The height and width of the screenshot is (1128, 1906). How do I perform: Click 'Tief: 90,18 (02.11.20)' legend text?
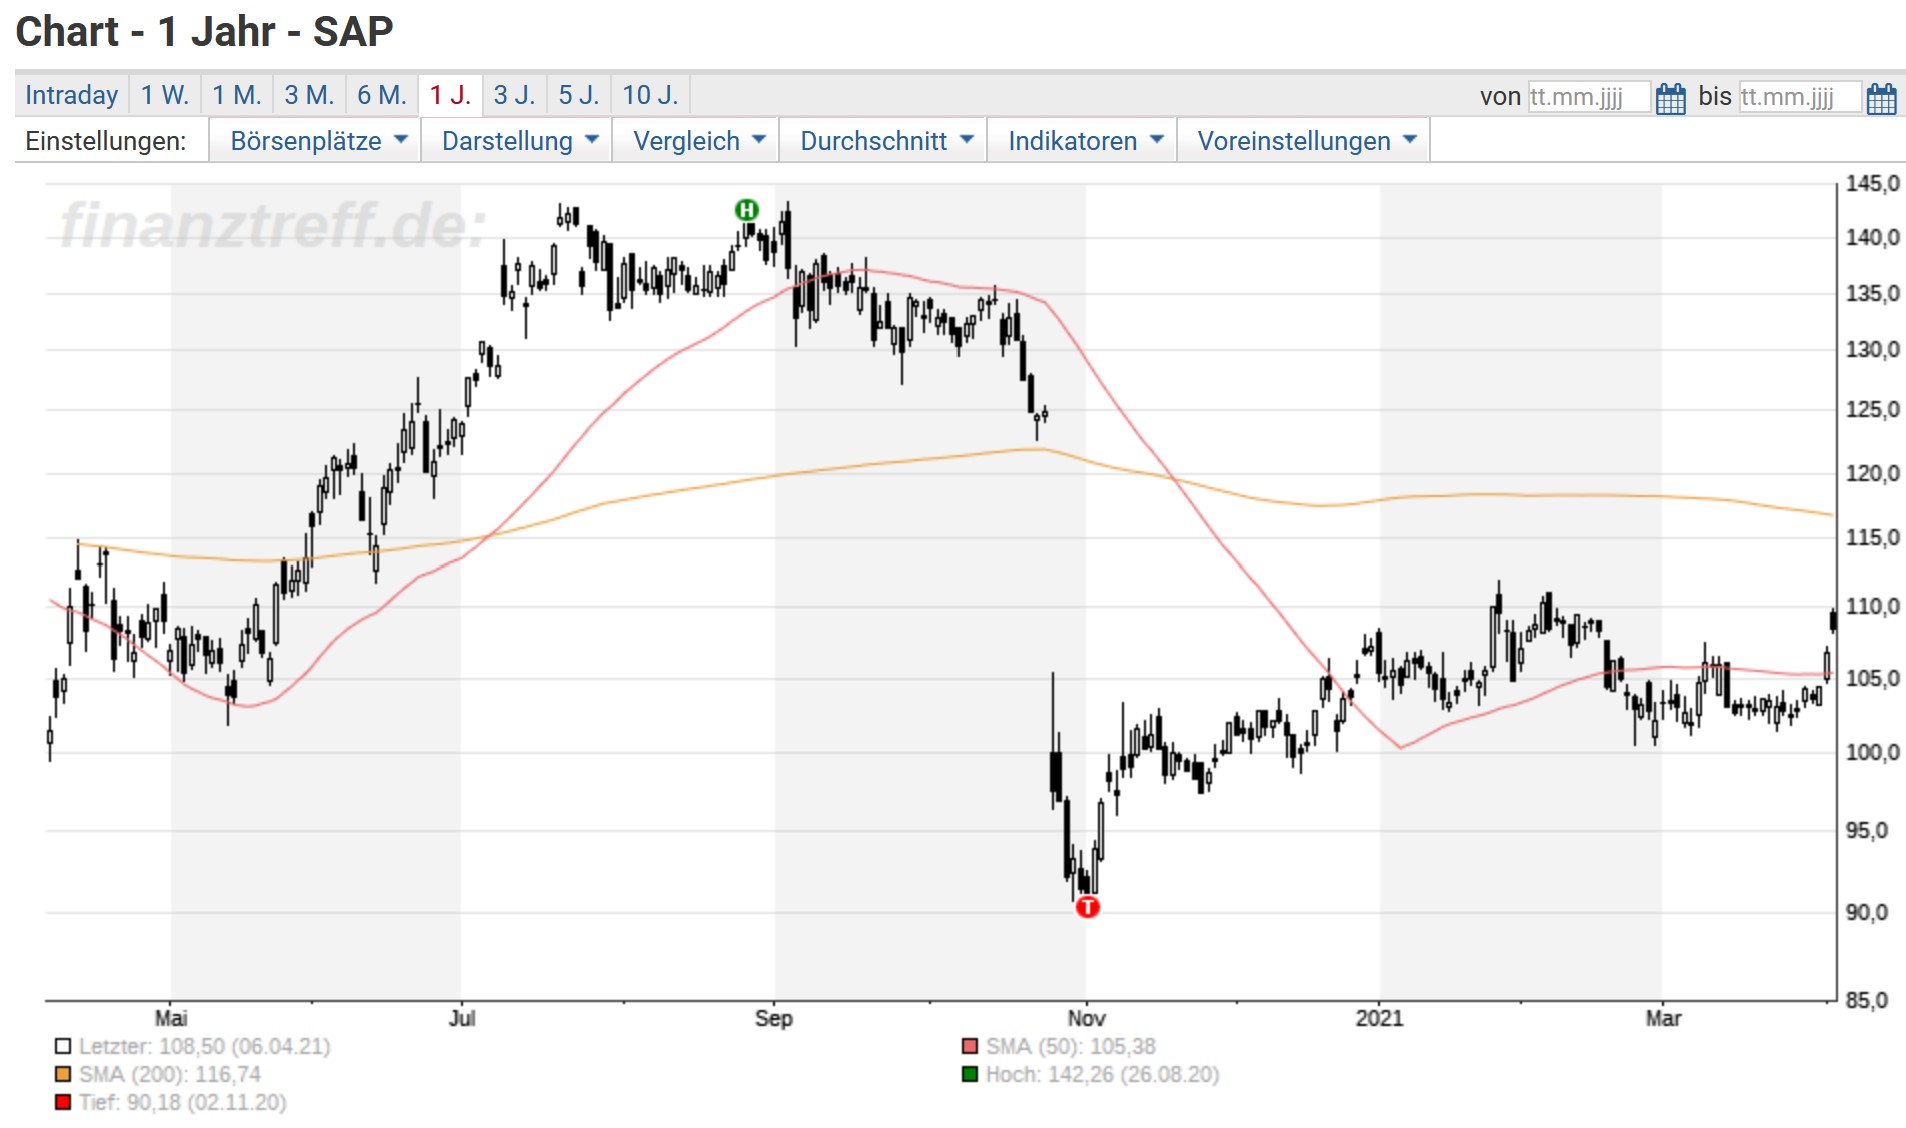coord(183,1102)
